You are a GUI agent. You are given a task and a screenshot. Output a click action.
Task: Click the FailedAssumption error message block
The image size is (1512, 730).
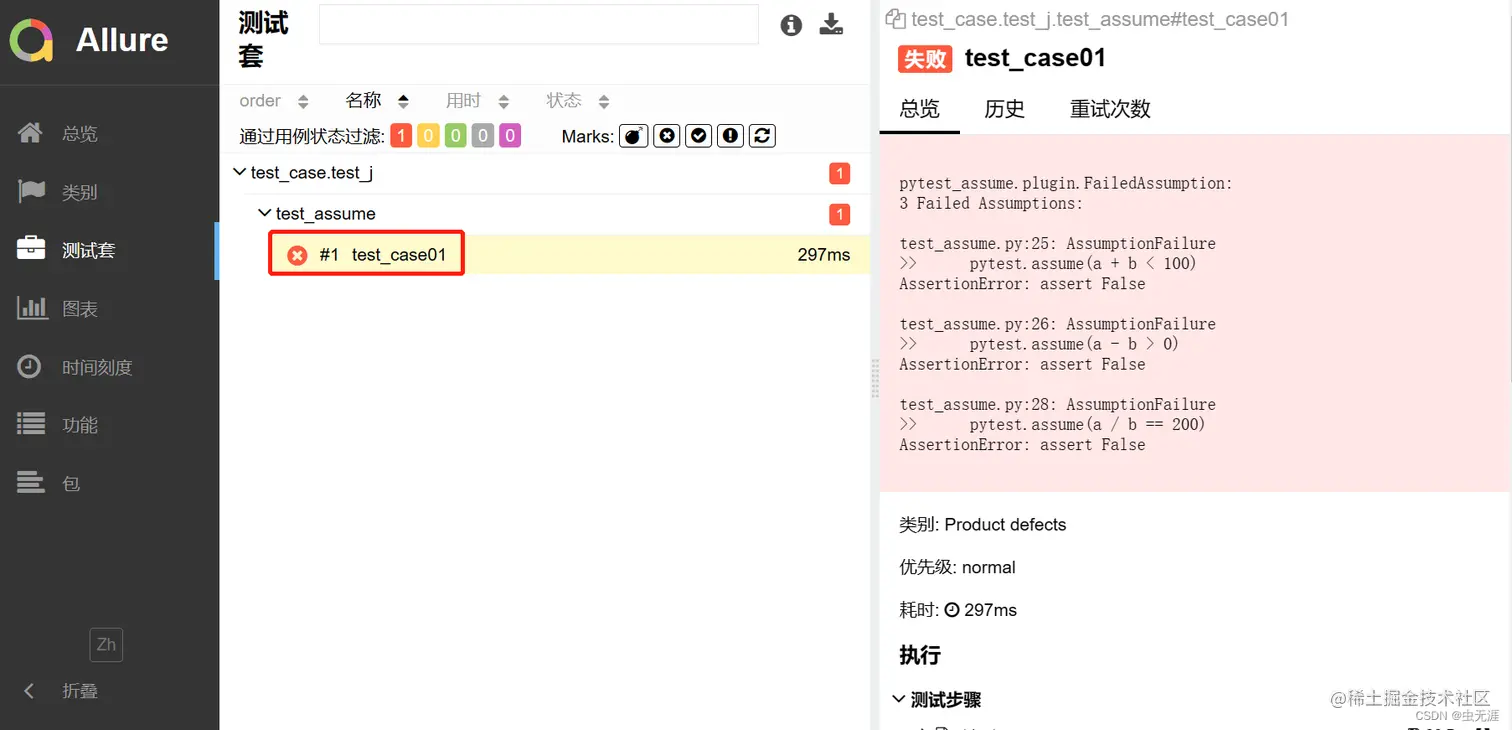coord(1196,314)
